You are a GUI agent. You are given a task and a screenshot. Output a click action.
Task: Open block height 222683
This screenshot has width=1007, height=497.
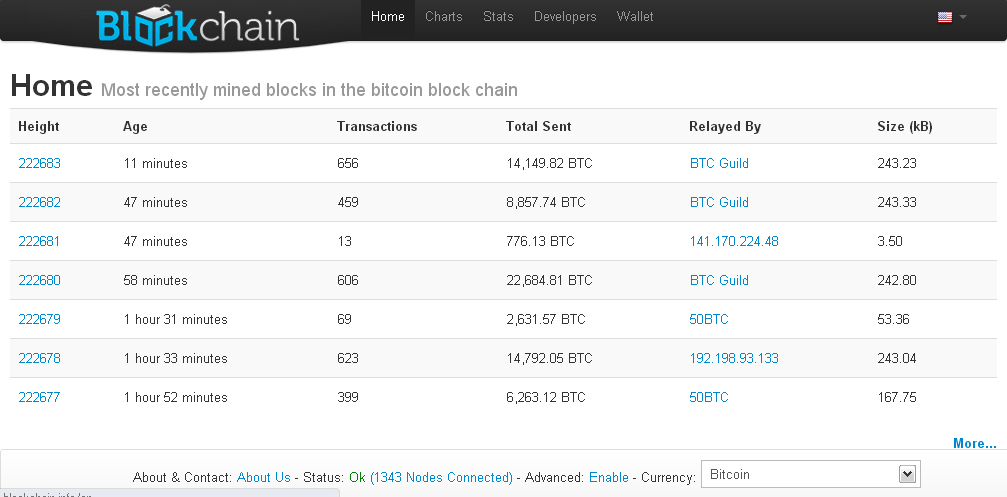click(x=39, y=164)
